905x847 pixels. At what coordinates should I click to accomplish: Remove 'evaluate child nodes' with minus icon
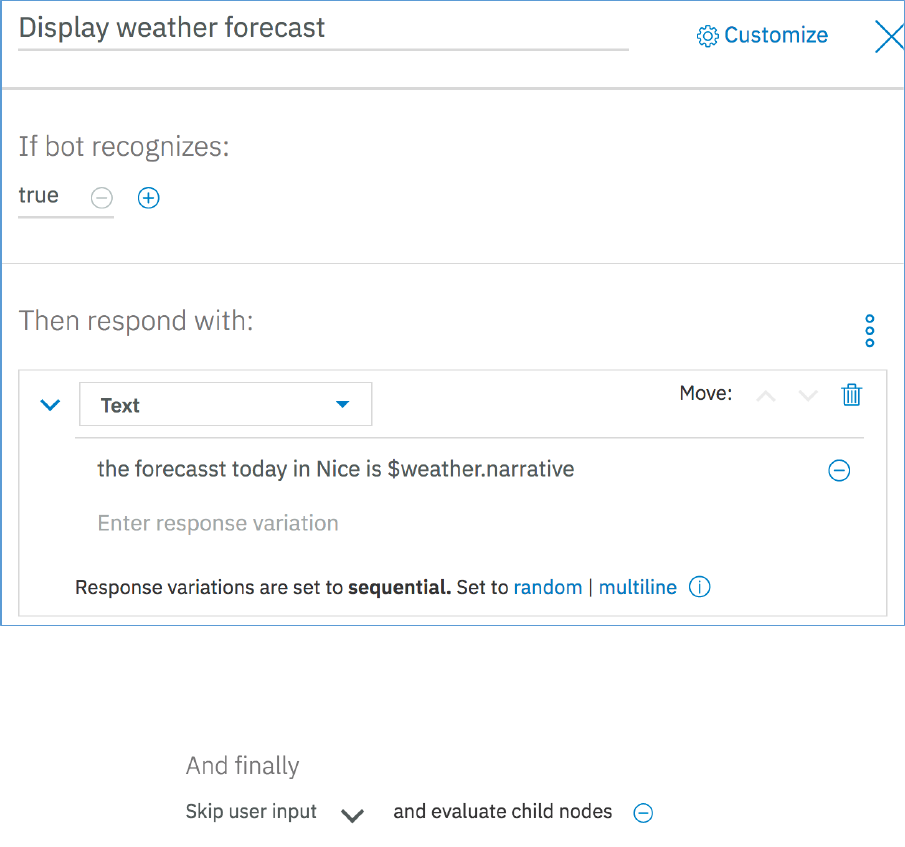643,813
